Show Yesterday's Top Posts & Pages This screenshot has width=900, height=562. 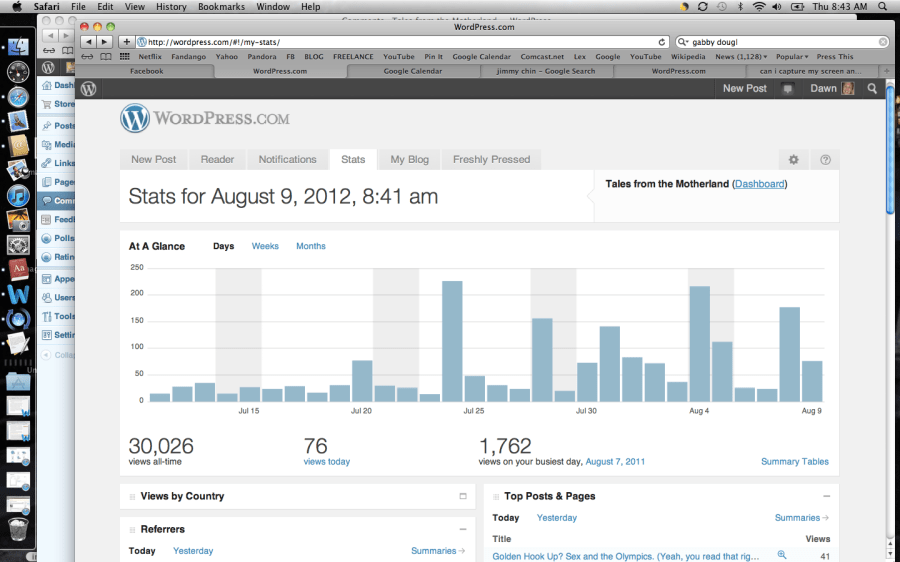(x=557, y=518)
